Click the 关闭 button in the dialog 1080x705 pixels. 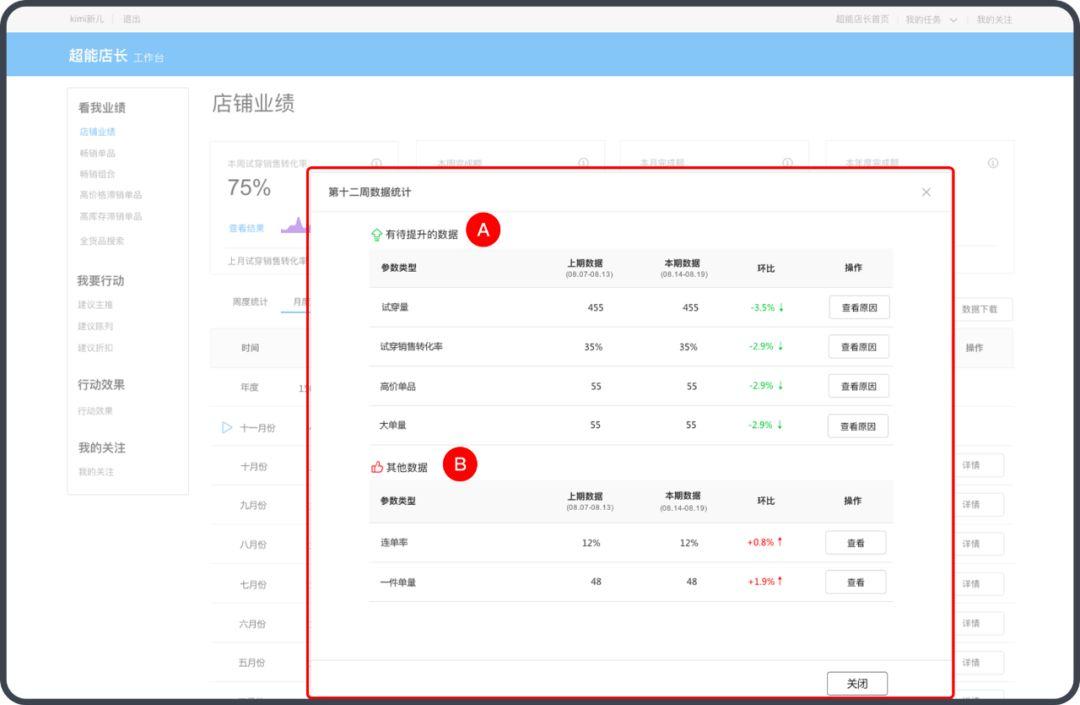tap(856, 682)
